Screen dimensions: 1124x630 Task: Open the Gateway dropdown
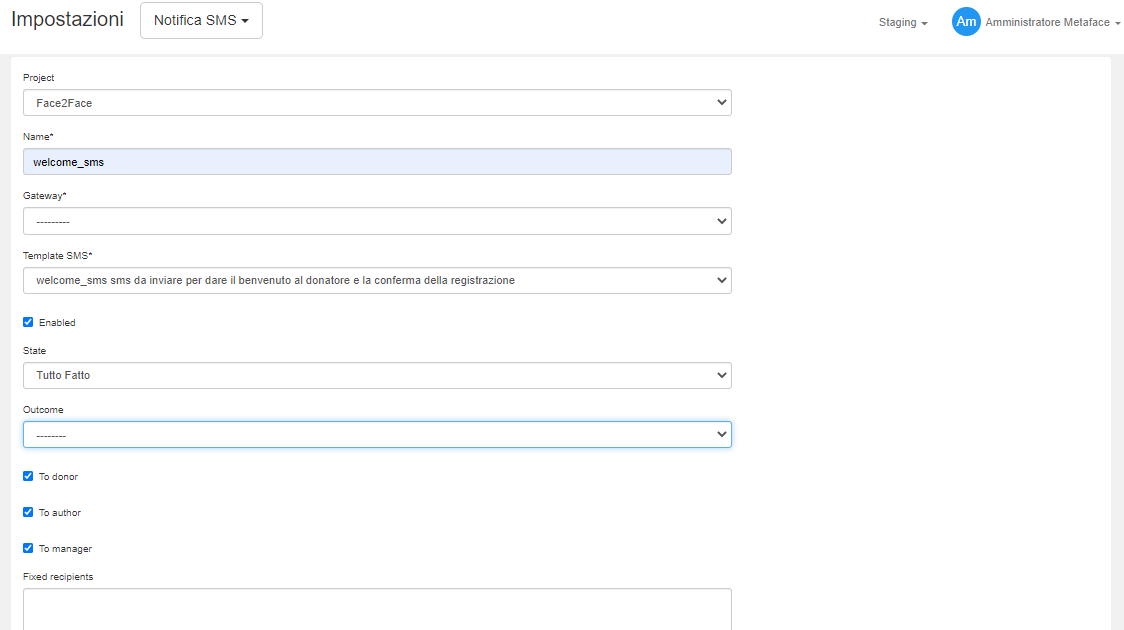[377, 221]
